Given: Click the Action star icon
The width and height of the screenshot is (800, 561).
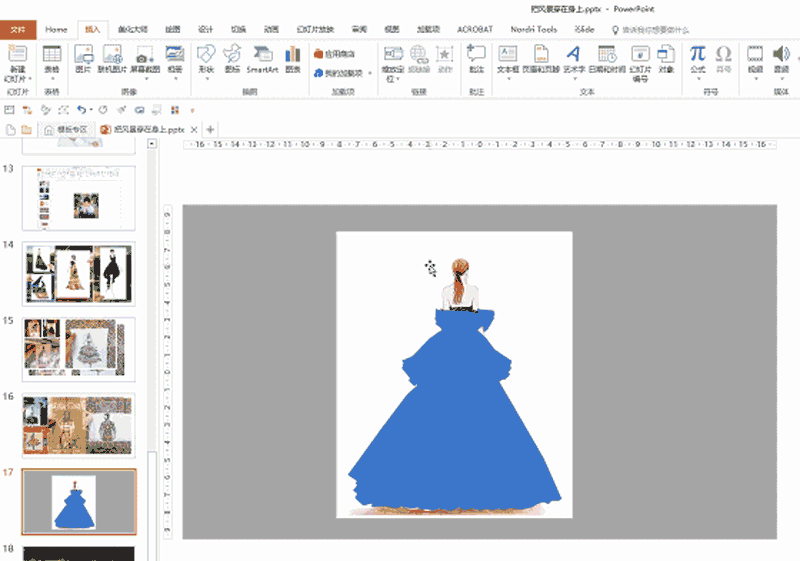Looking at the screenshot, I should click(444, 54).
